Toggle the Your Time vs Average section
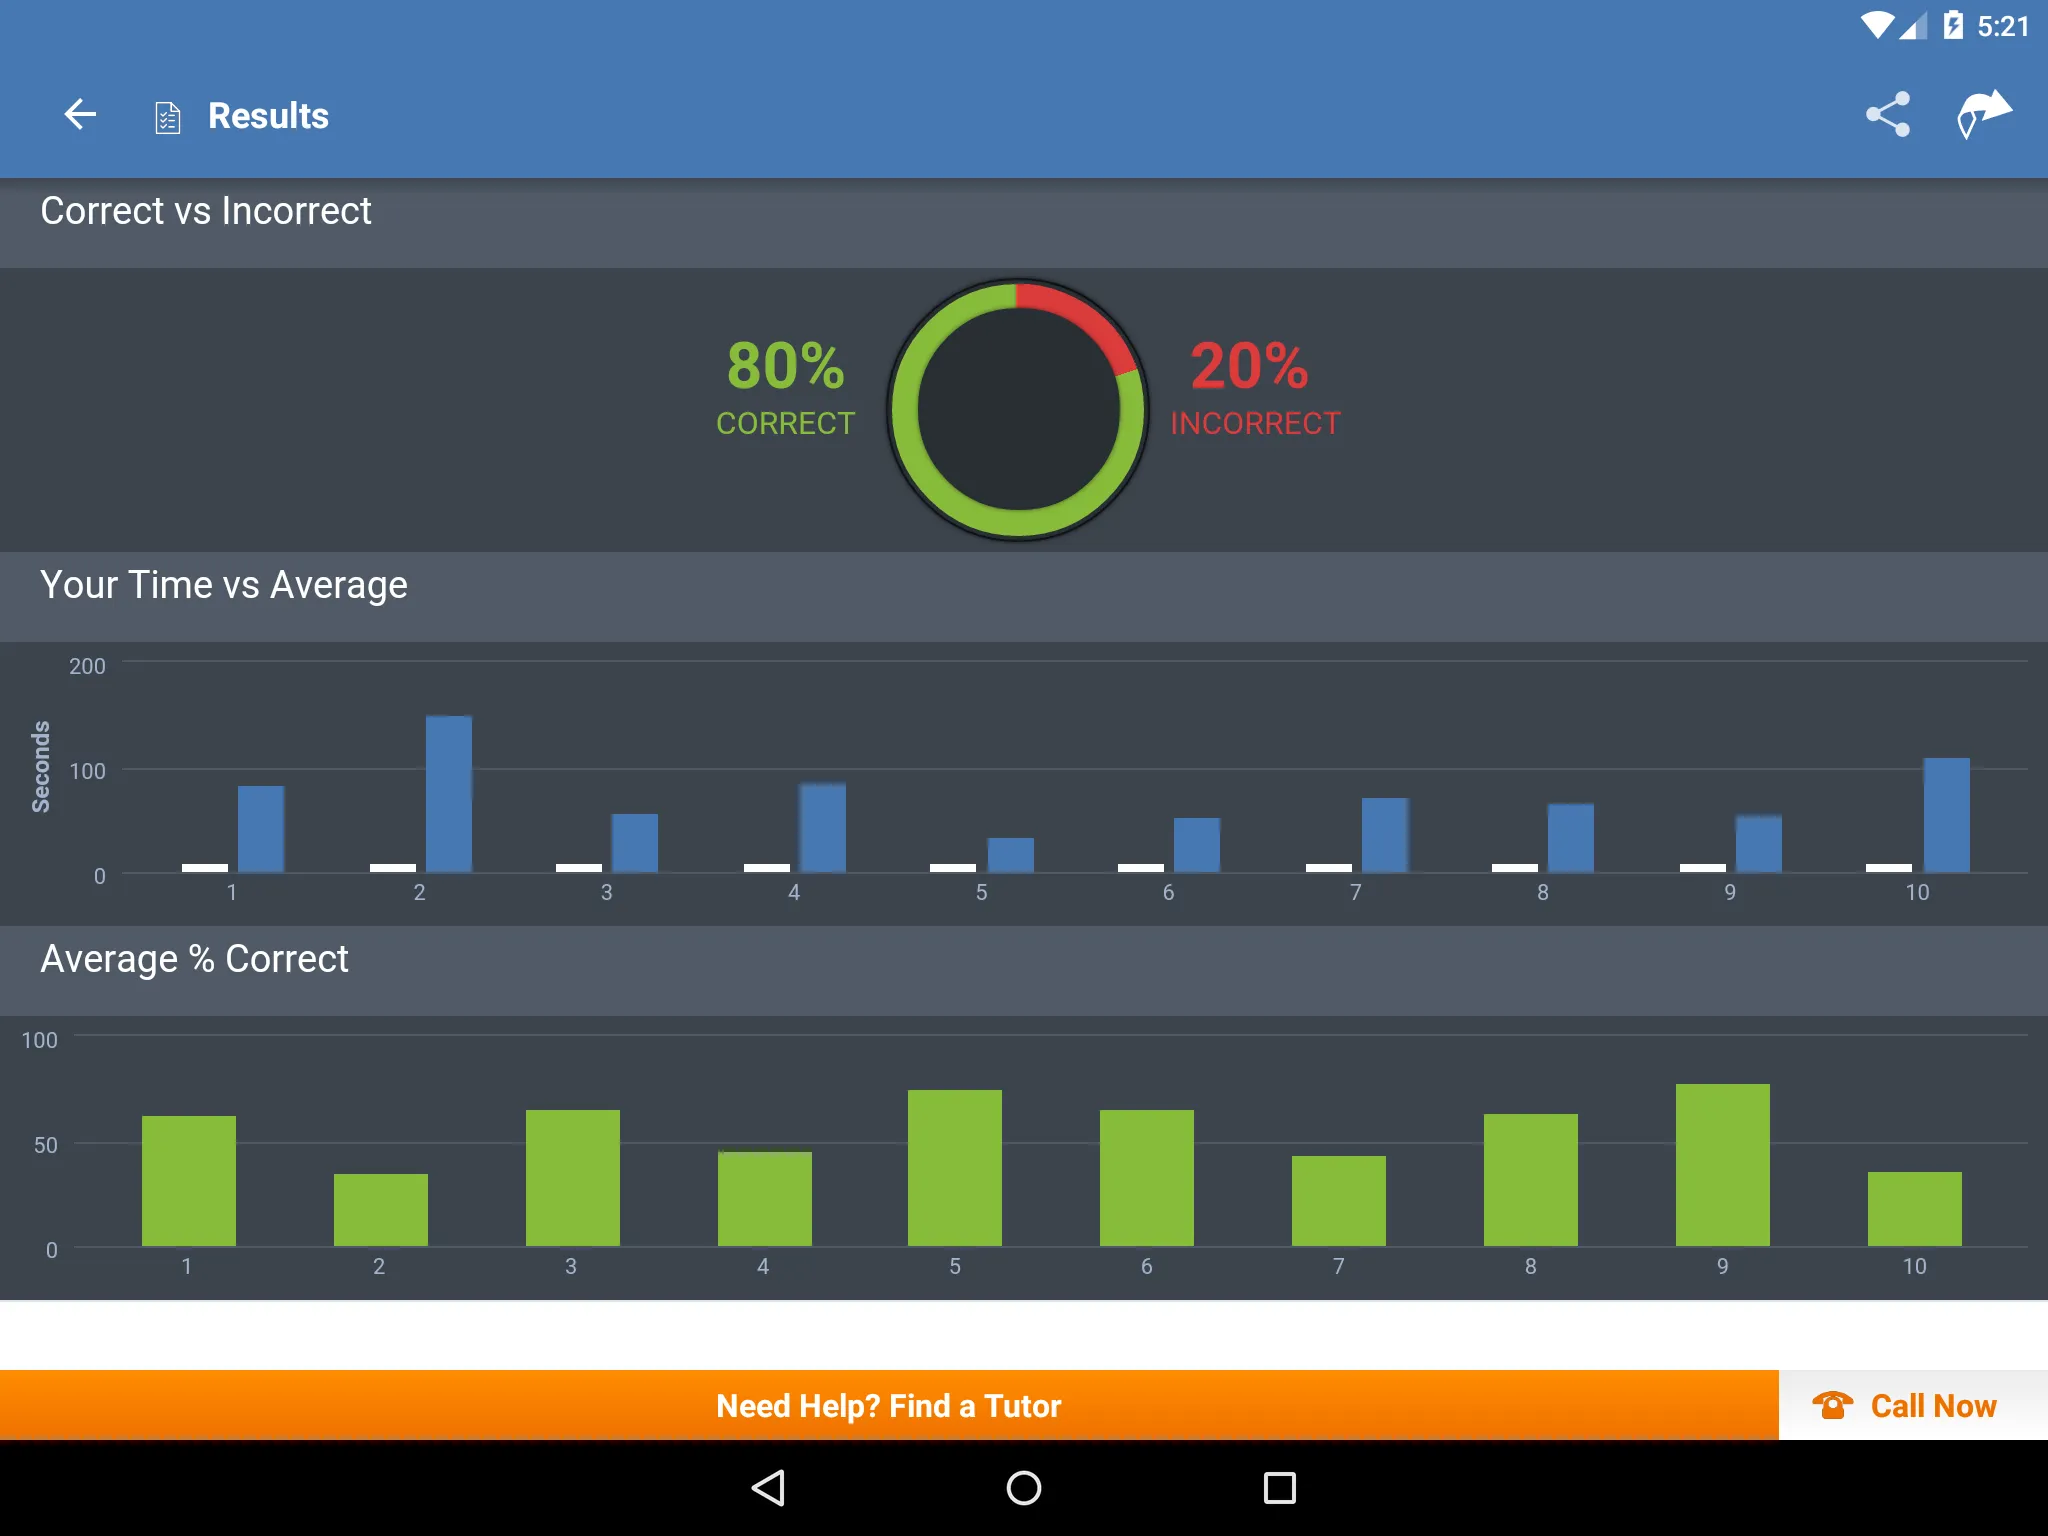Screen dimensions: 2048x1536 [1024, 584]
